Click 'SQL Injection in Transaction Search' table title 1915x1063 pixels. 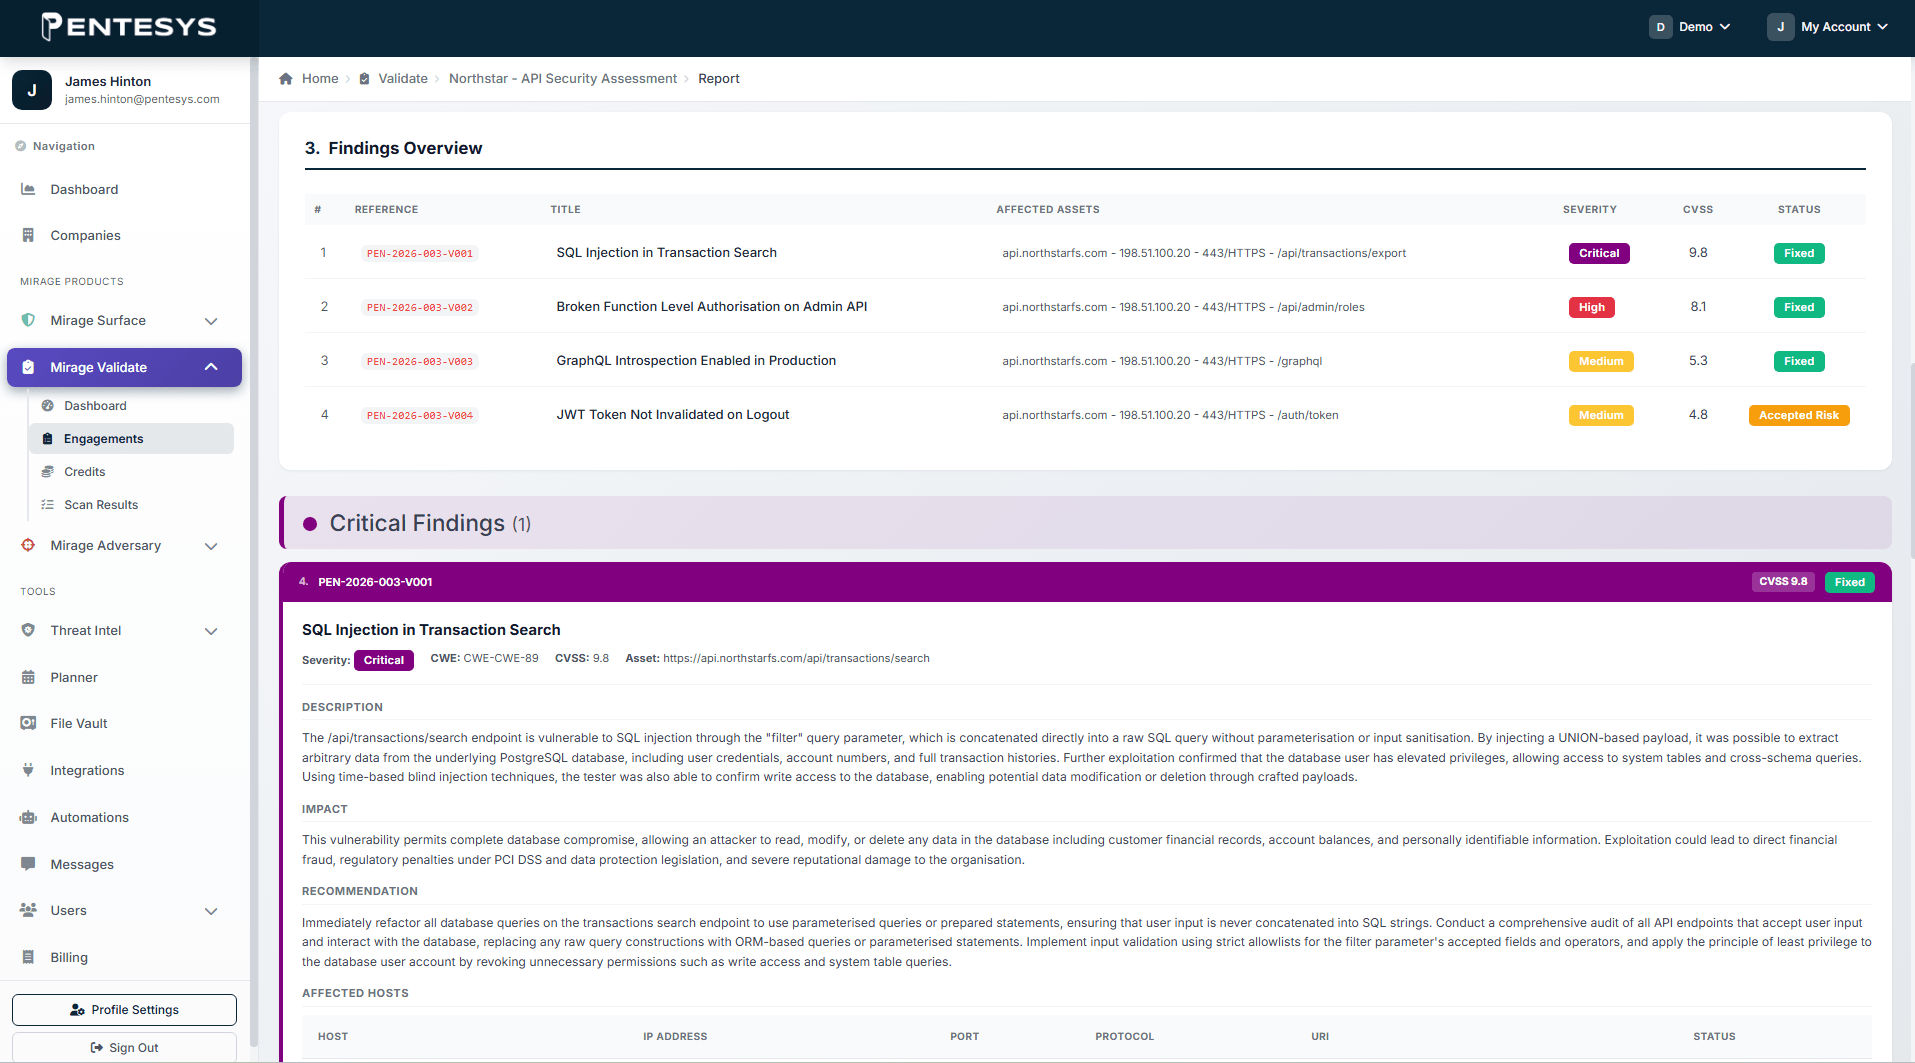tap(666, 253)
